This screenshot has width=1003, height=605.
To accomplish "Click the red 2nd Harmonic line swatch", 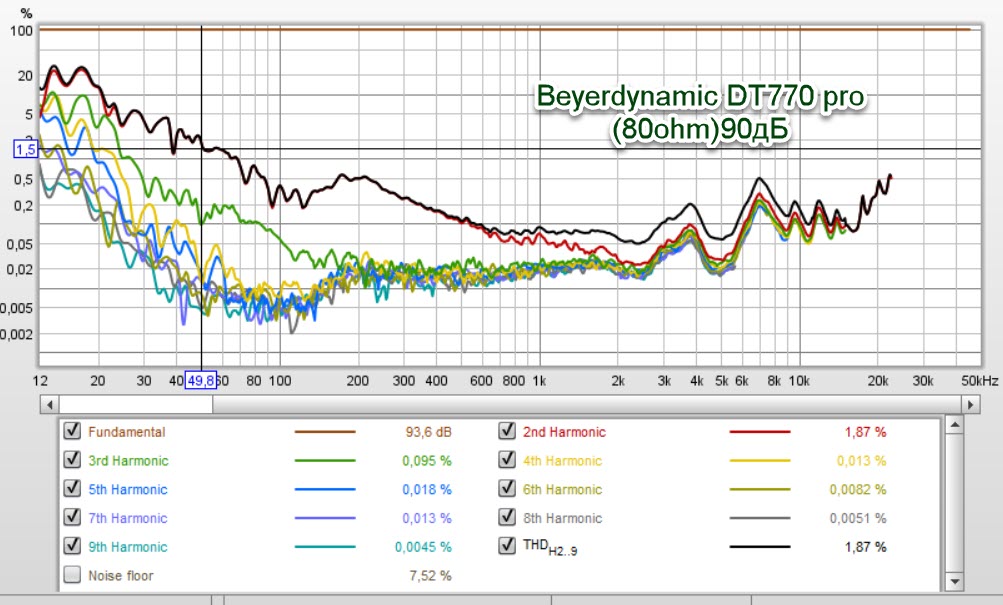I will pos(759,433).
